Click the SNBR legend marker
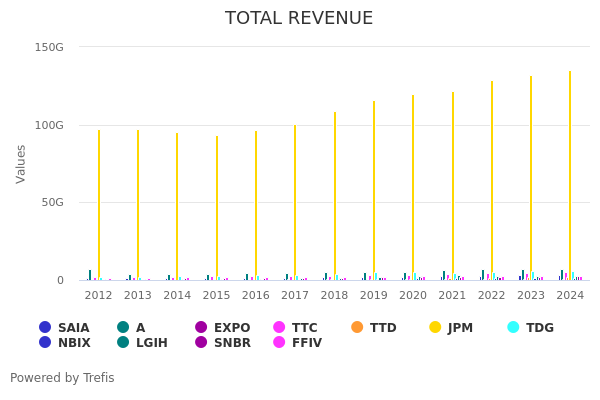This screenshot has width=600, height=400. point(201,343)
